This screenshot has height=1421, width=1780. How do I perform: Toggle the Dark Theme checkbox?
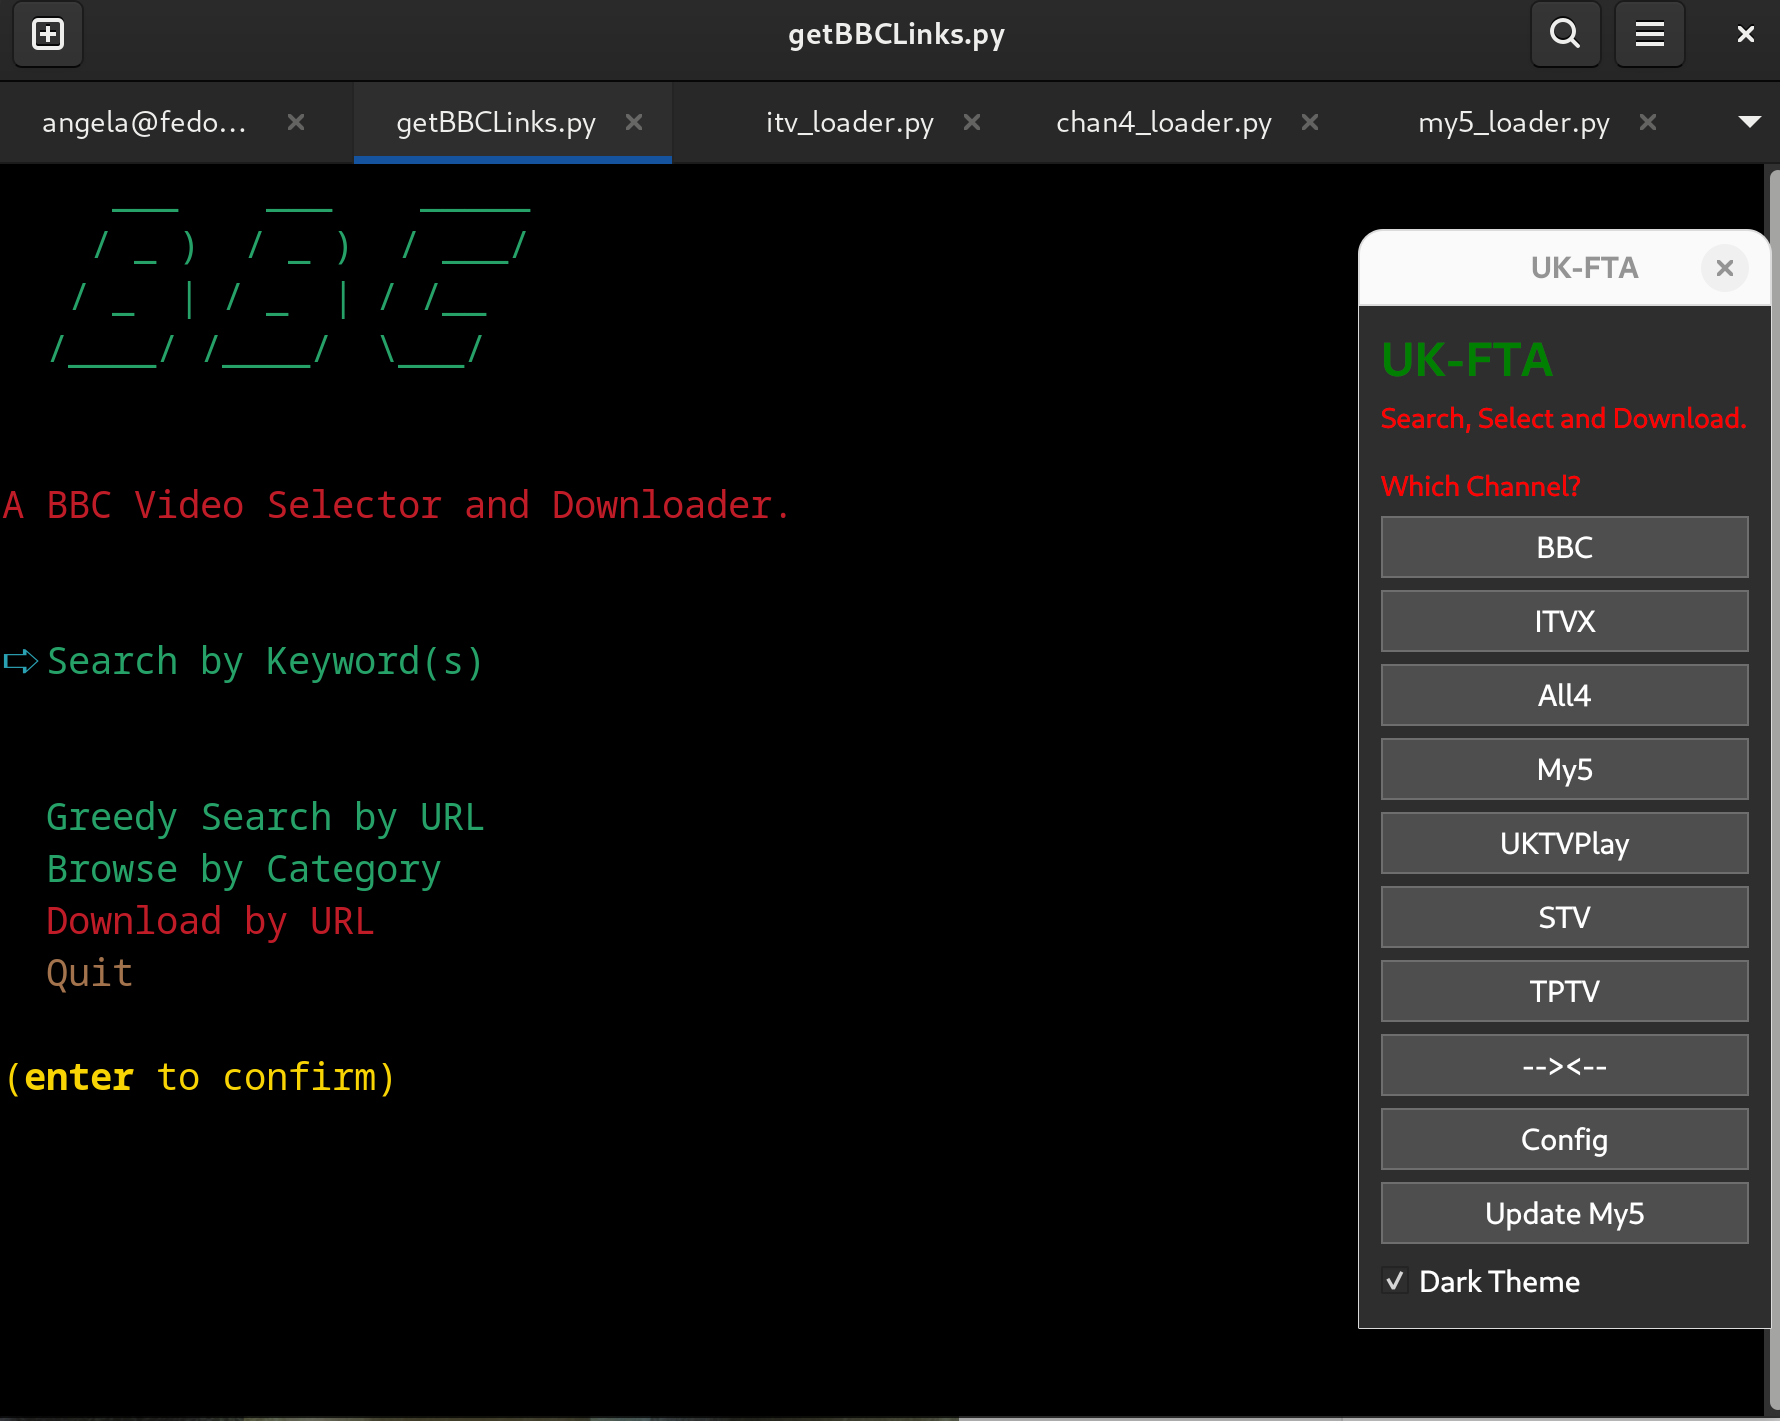(1395, 1281)
